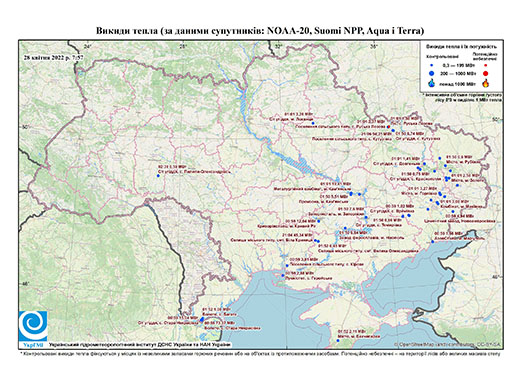520x368 pixels.
Task: Click the blue flame icon in legend
Action: coord(432,83)
